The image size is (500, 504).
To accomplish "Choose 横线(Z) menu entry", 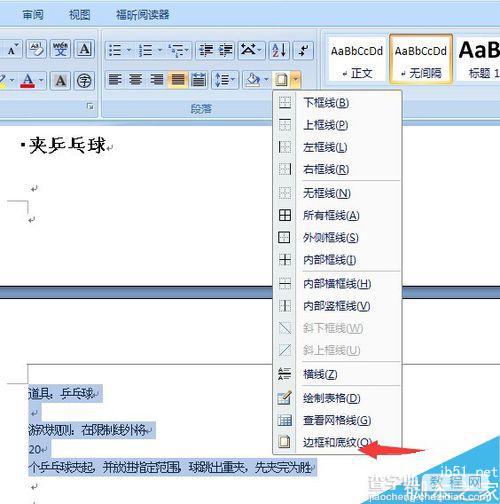I will coord(337,374).
